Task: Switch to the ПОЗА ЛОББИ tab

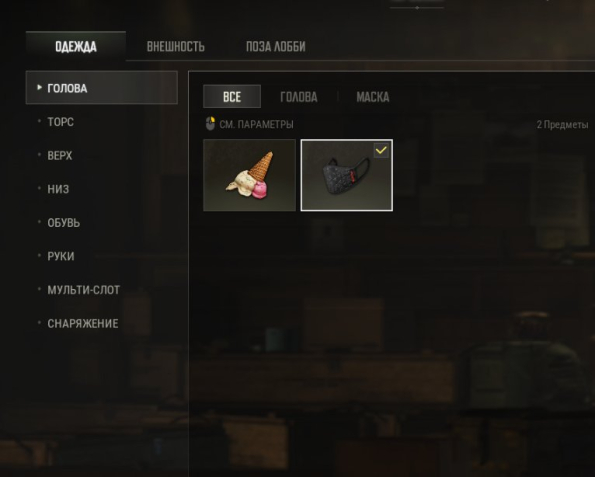Action: (276, 46)
